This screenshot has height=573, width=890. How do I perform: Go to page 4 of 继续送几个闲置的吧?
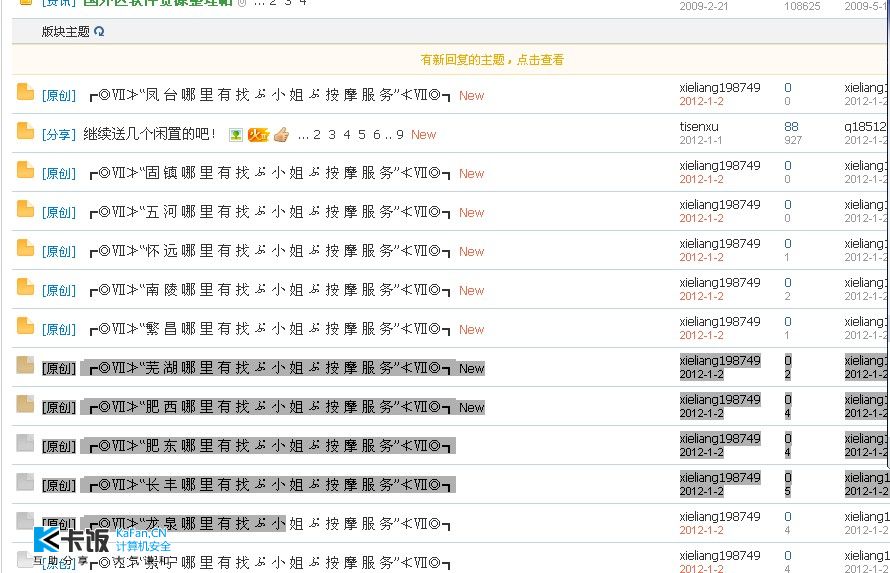coord(347,135)
